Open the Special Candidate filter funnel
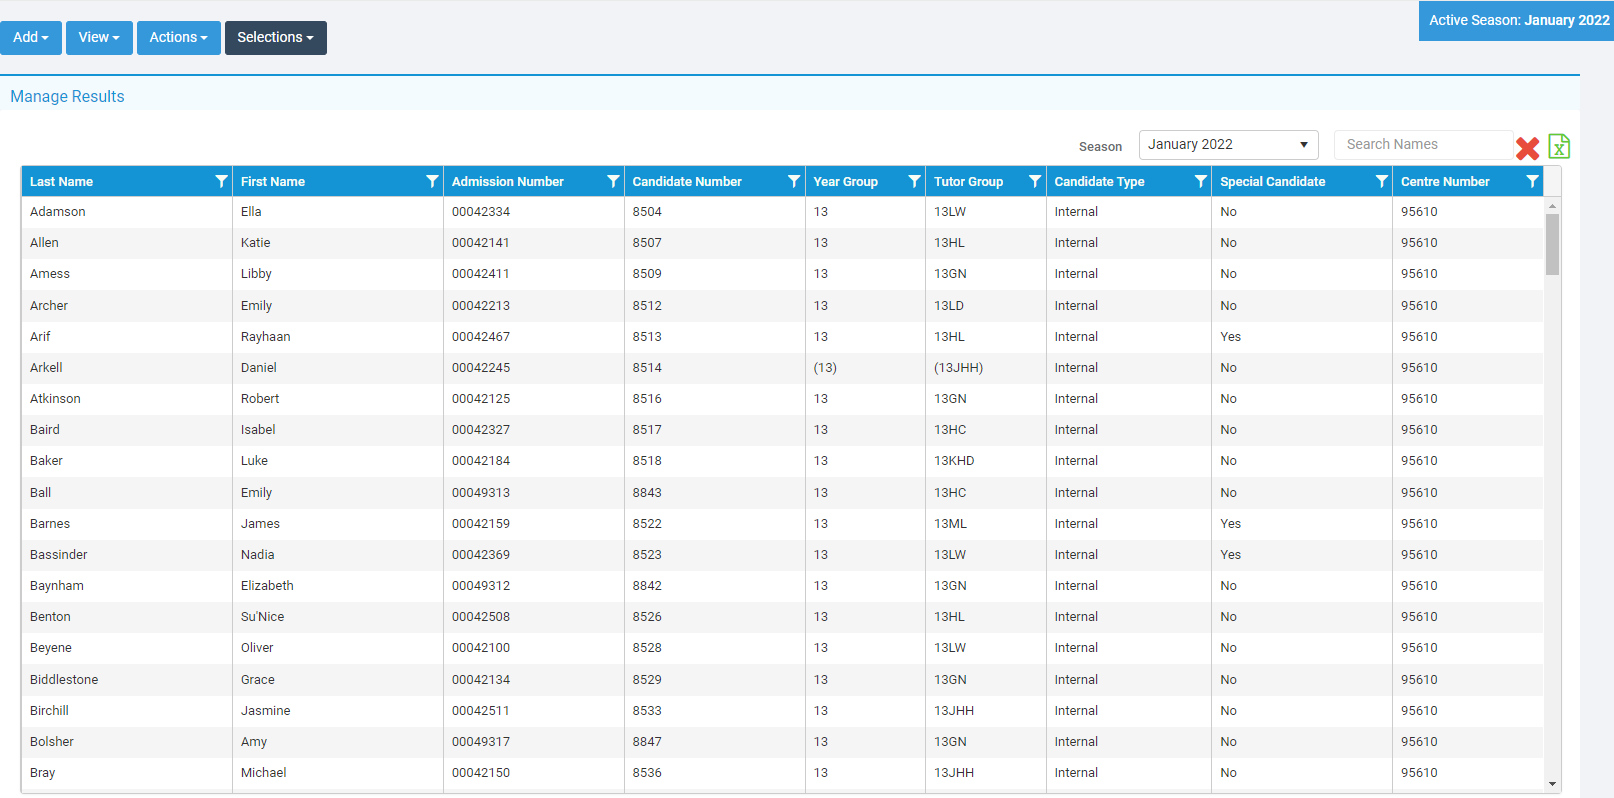This screenshot has height=798, width=1614. click(1381, 181)
